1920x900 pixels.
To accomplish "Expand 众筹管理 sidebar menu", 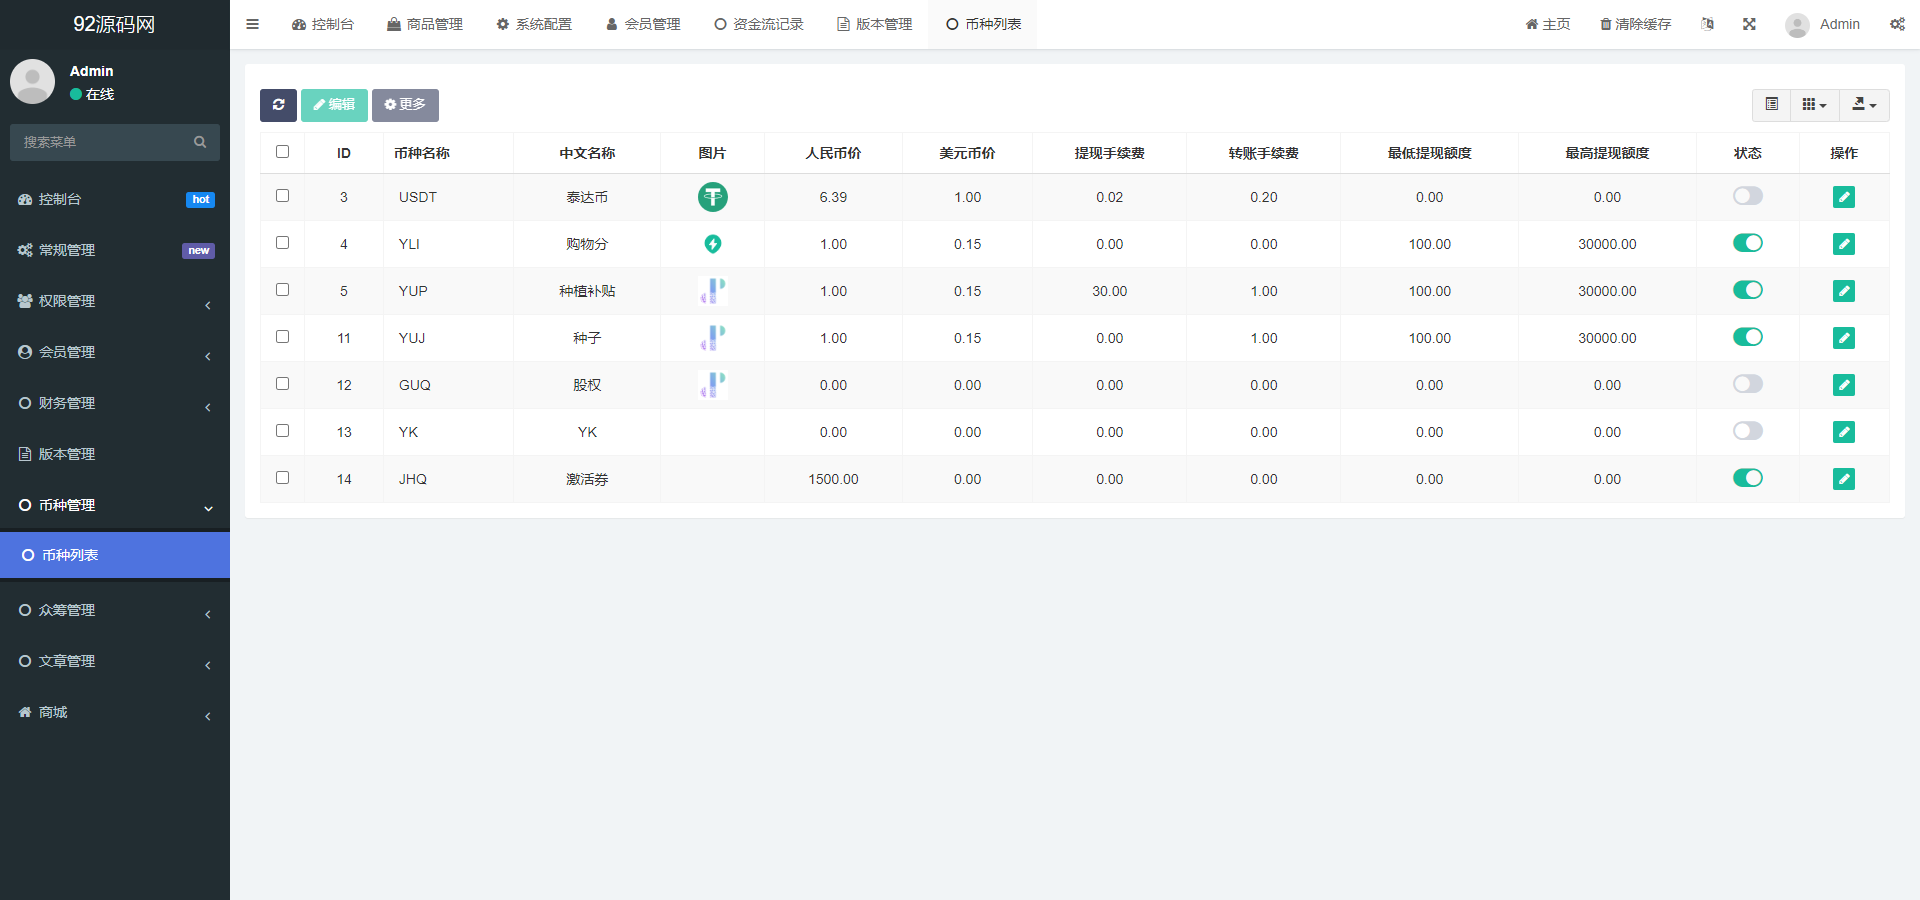I will [x=115, y=610].
